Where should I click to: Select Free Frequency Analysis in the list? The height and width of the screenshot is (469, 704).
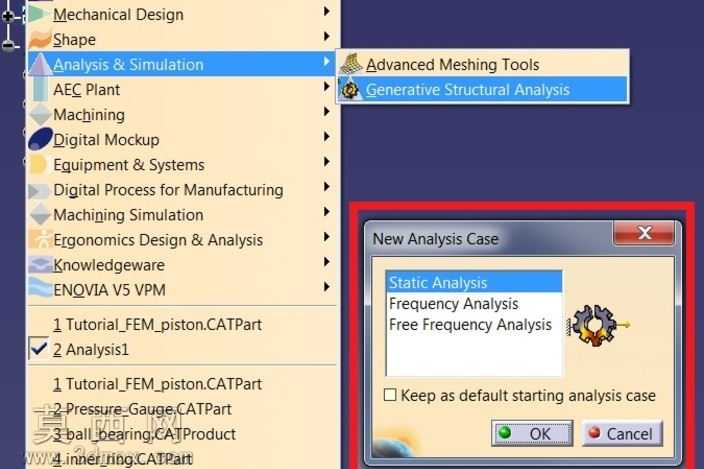point(474,324)
